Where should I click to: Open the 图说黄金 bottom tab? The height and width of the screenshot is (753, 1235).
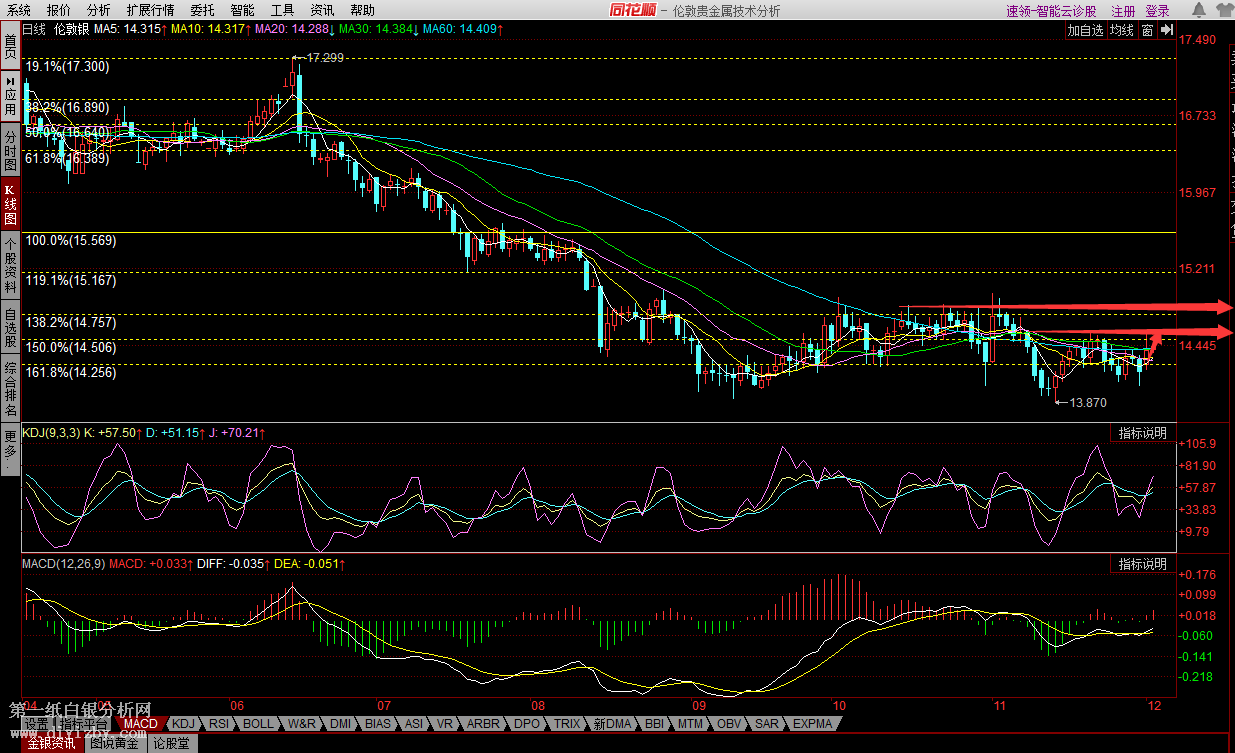tap(115, 743)
